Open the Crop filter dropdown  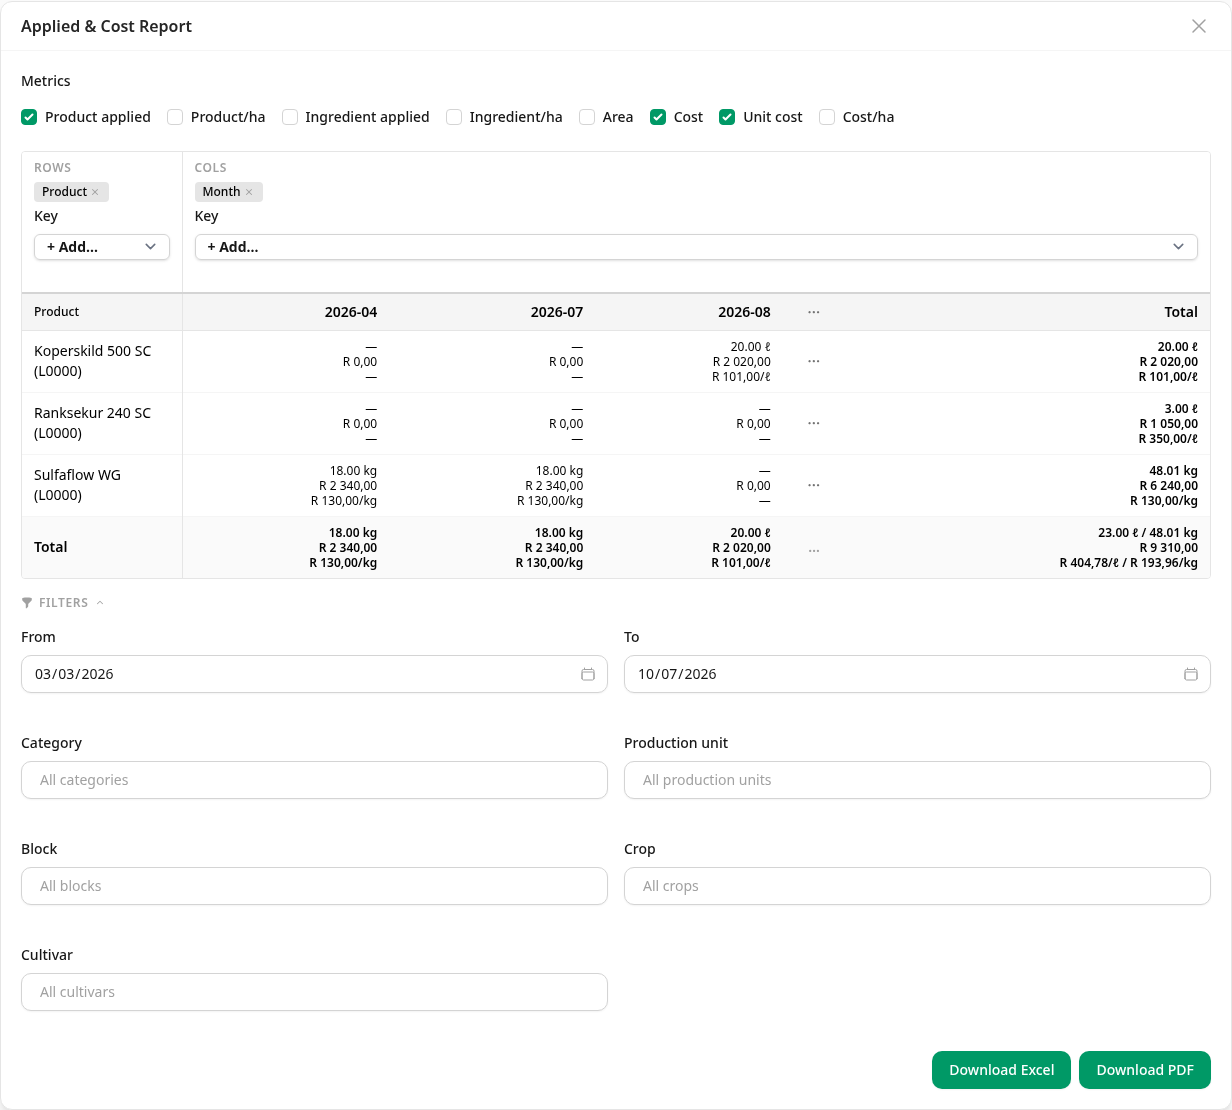click(917, 886)
